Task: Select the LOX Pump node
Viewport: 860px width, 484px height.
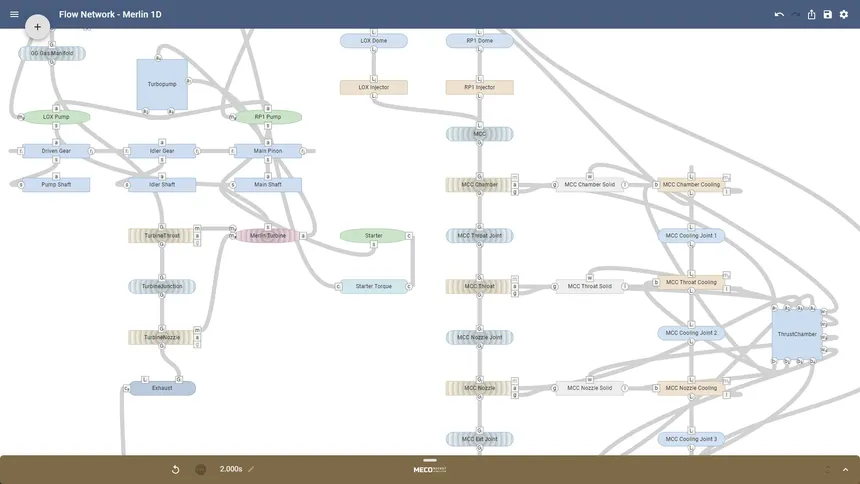Action: click(56, 117)
